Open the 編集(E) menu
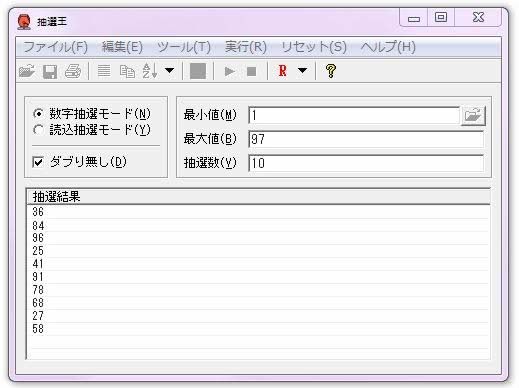This screenshot has height=388, width=519. [122, 47]
